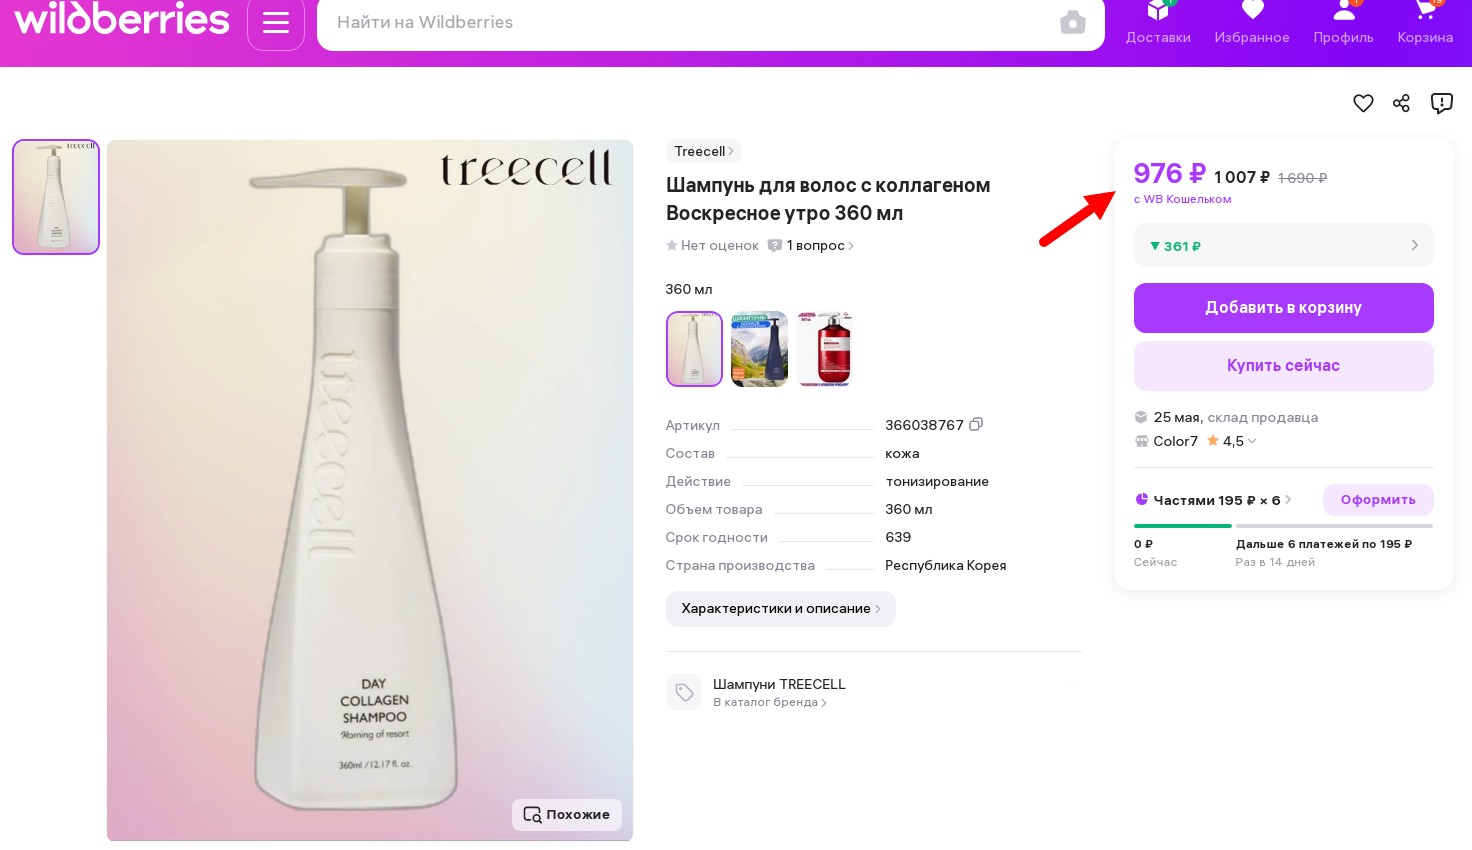Open the Профиль menu item
Image resolution: width=1472 pixels, height=850 pixels.
point(1343,24)
